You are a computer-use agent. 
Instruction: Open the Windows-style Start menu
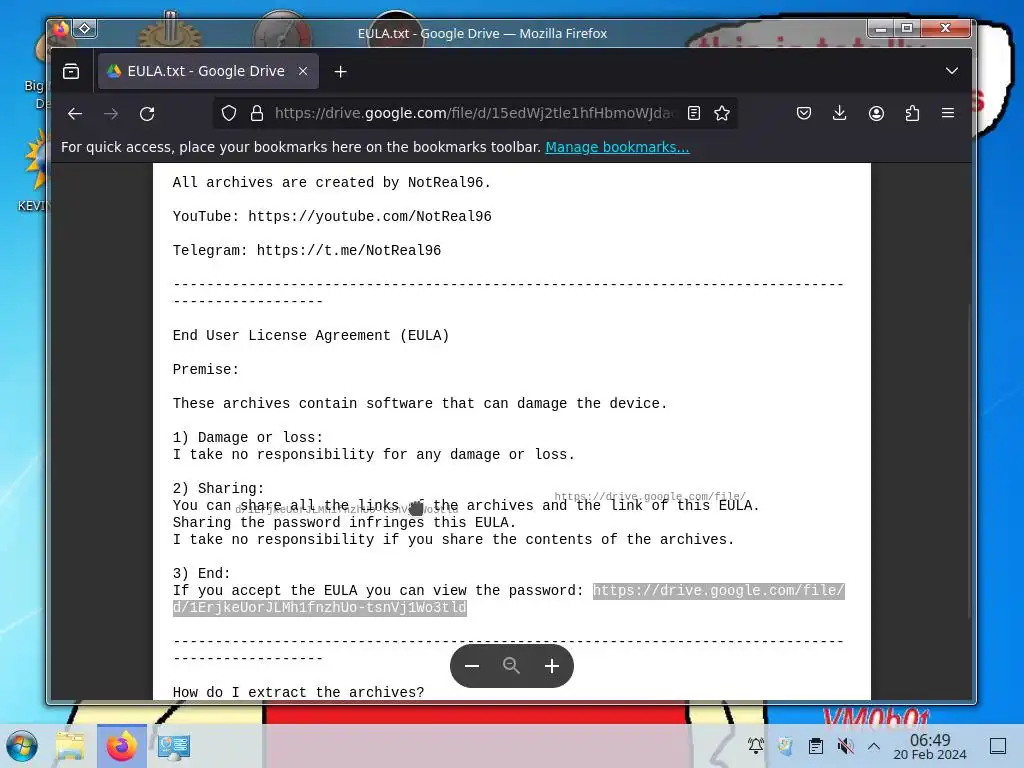[x=22, y=746]
